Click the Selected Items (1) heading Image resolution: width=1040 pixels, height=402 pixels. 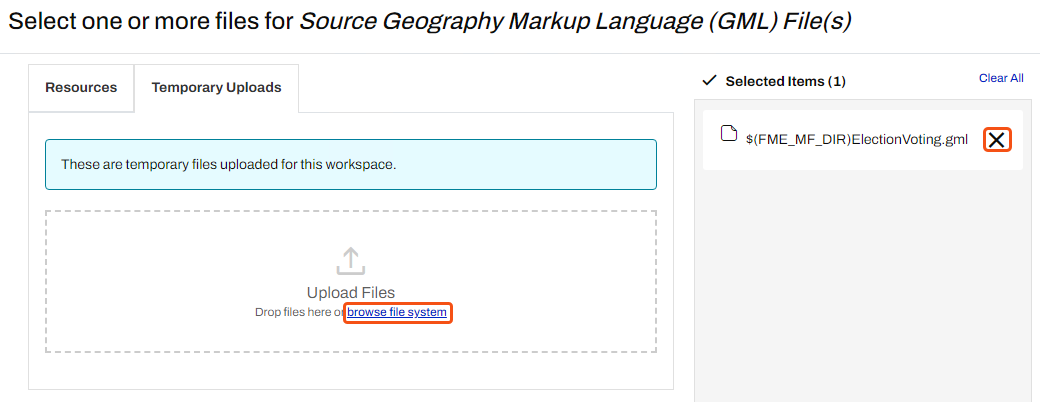(785, 82)
